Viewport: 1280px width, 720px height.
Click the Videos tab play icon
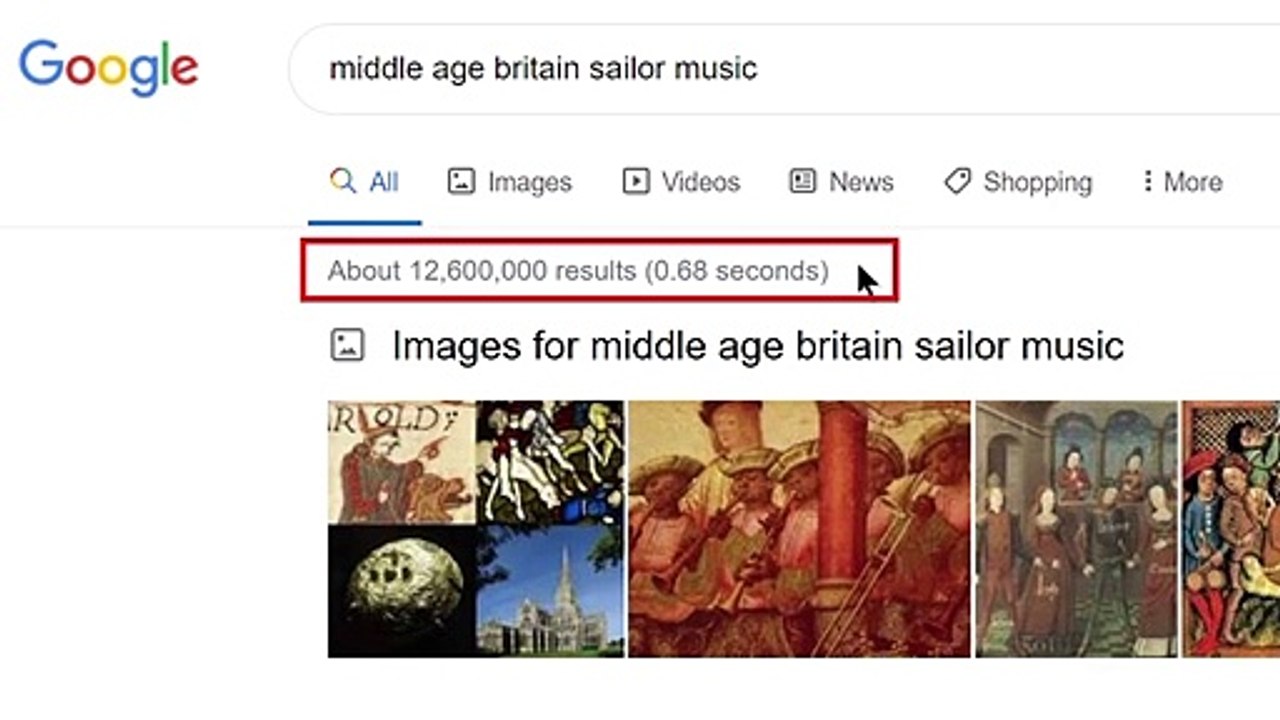click(x=635, y=181)
